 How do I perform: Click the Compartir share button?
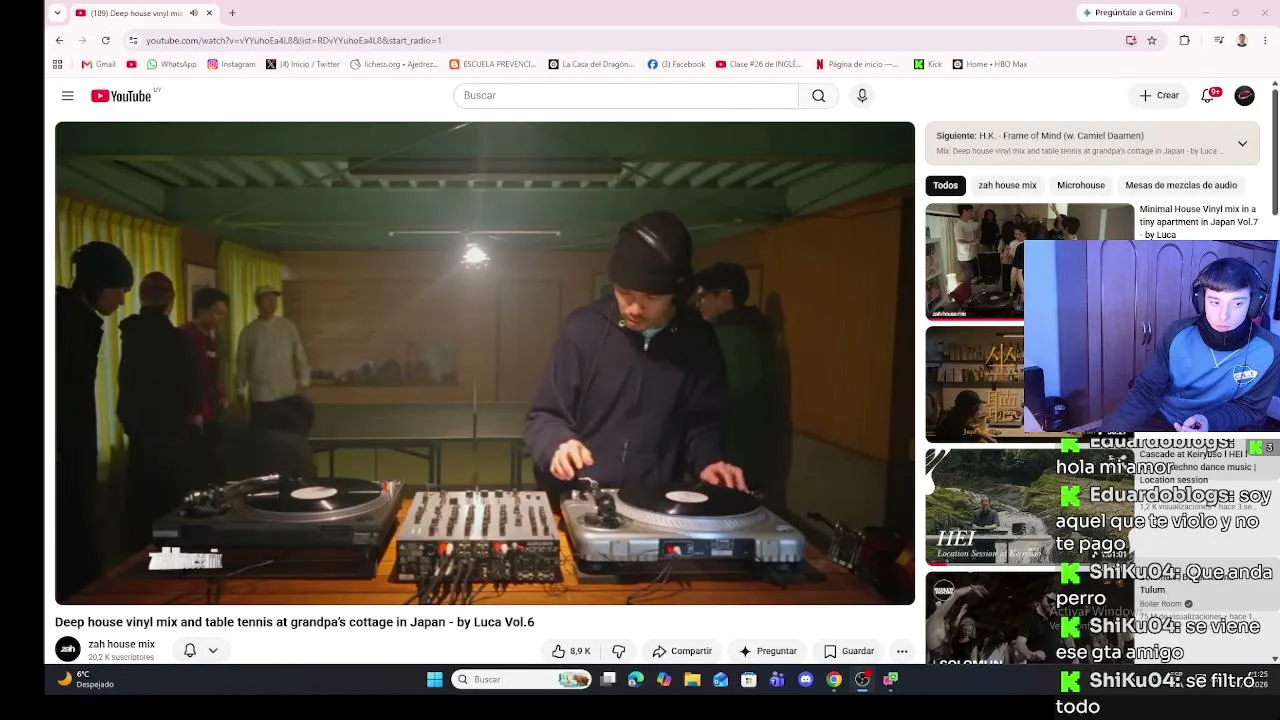pyautogui.click(x=682, y=651)
